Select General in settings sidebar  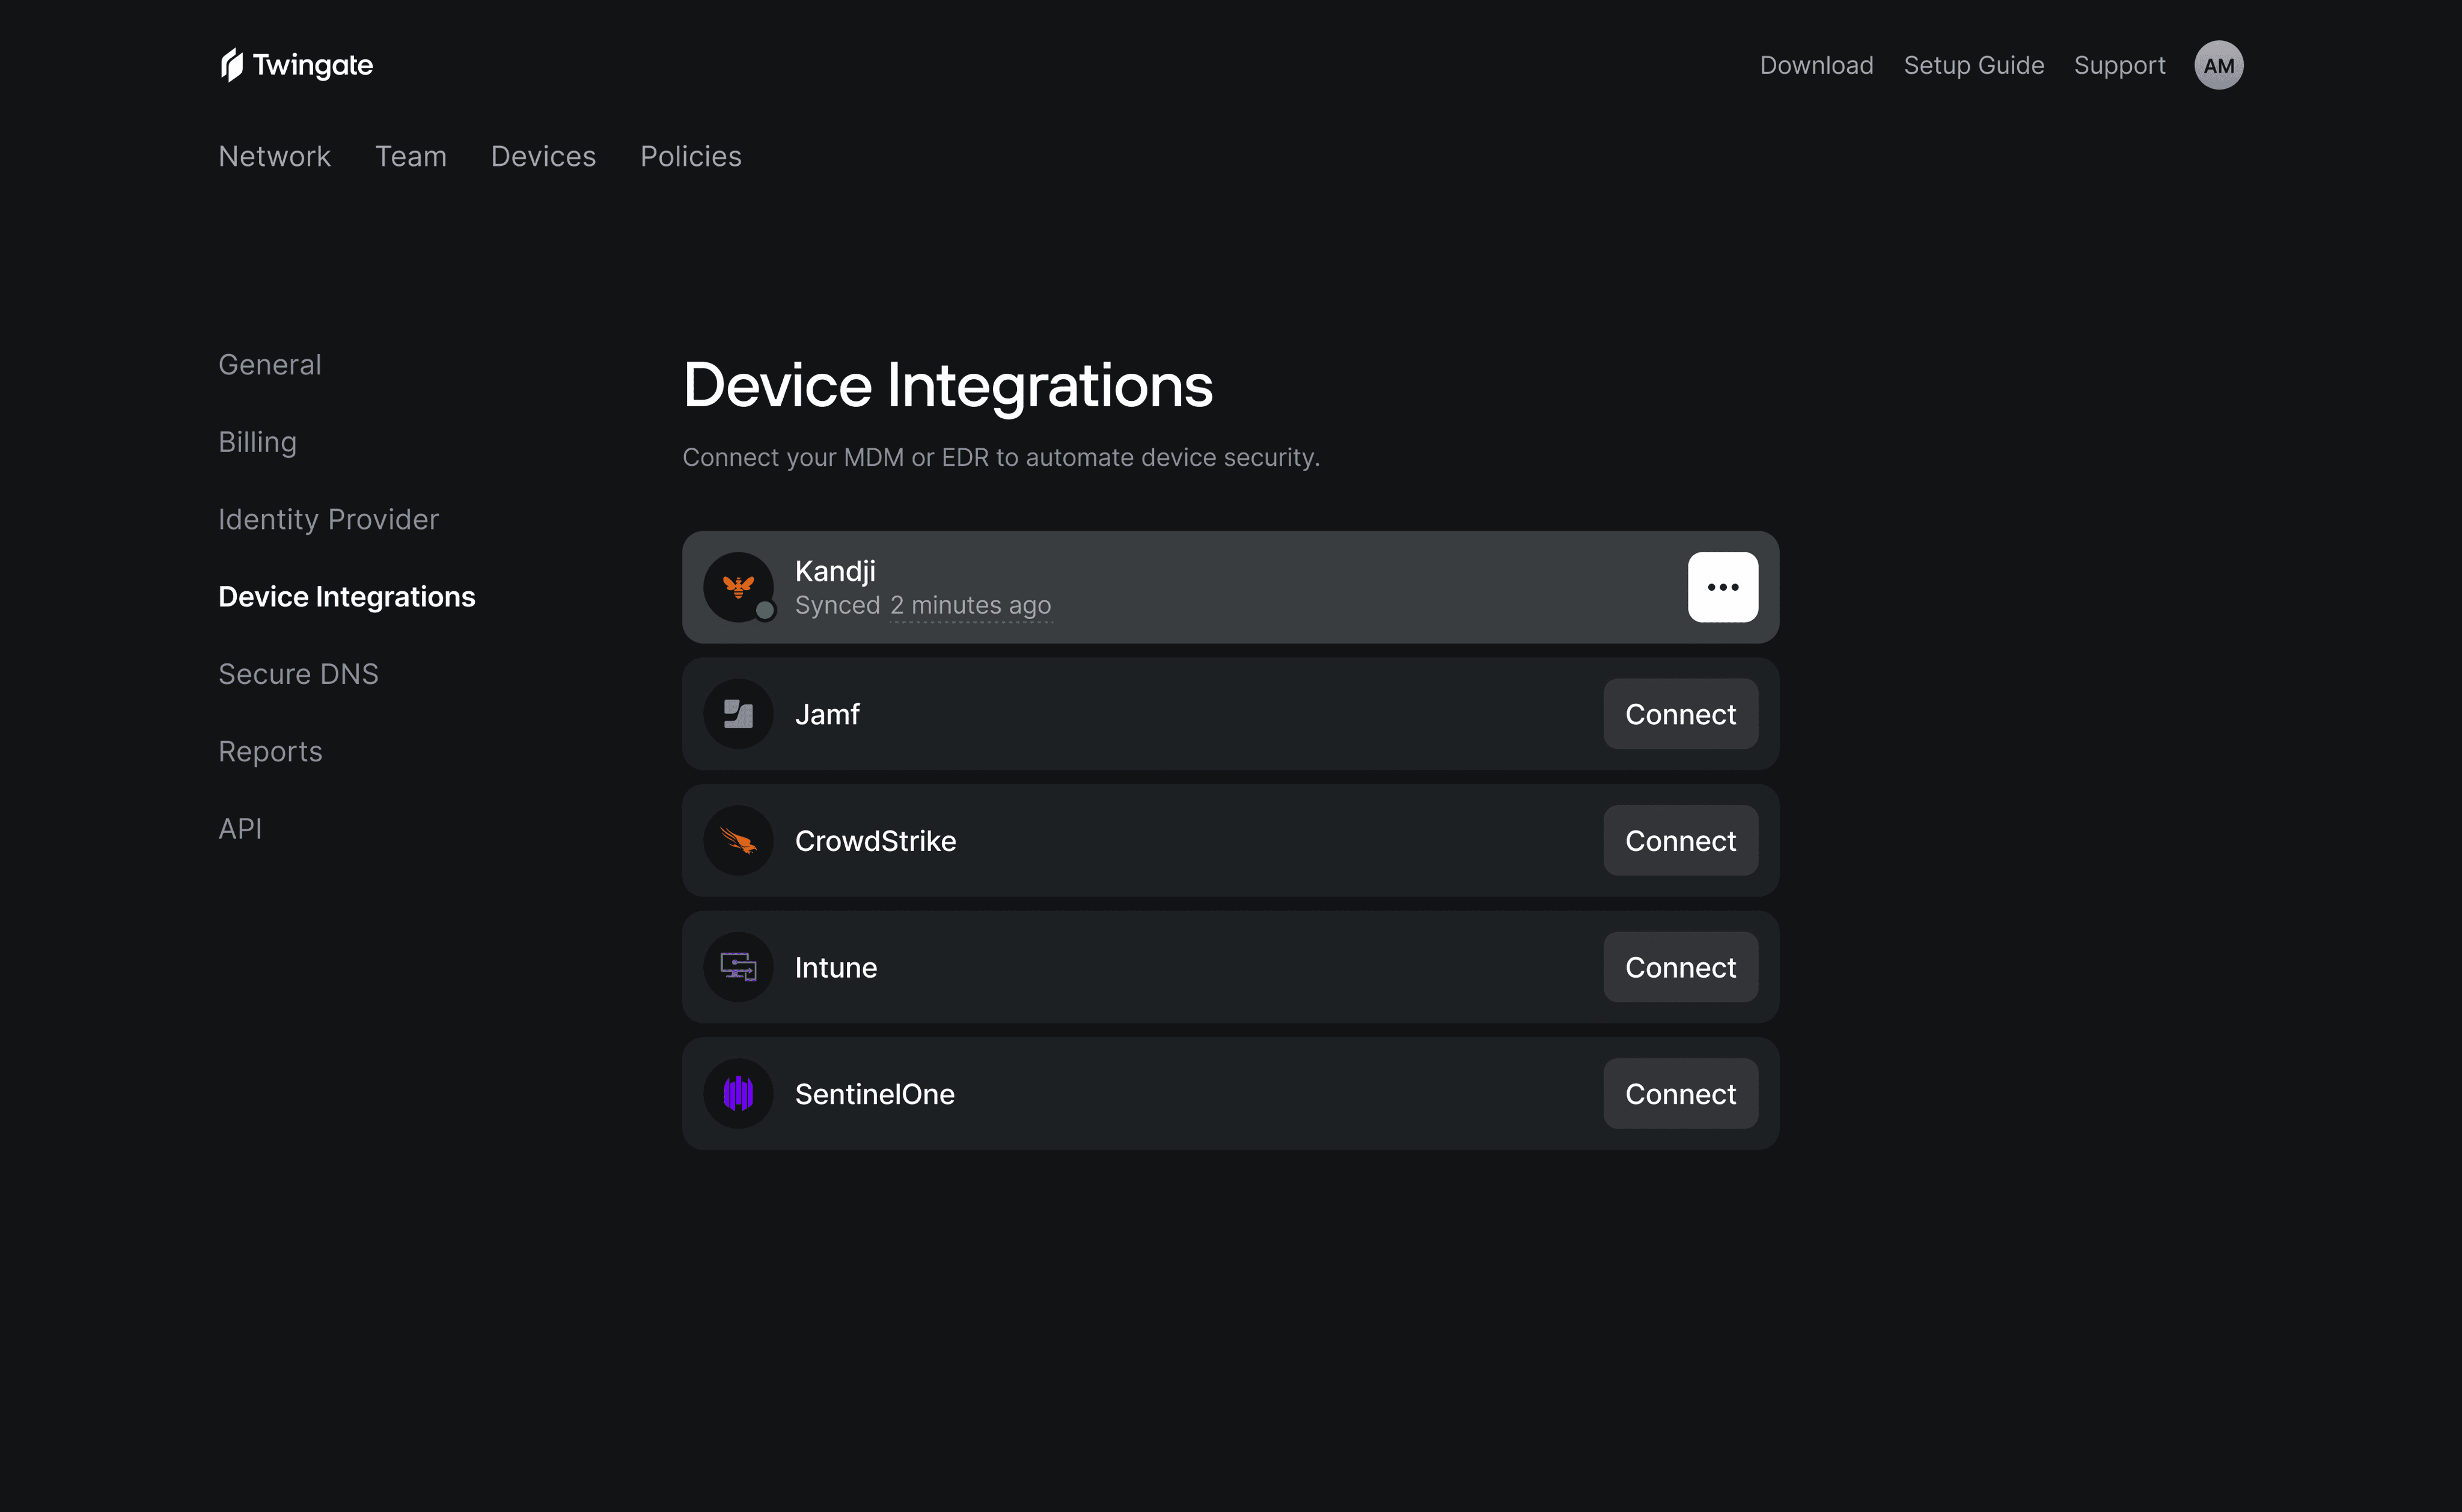[270, 365]
